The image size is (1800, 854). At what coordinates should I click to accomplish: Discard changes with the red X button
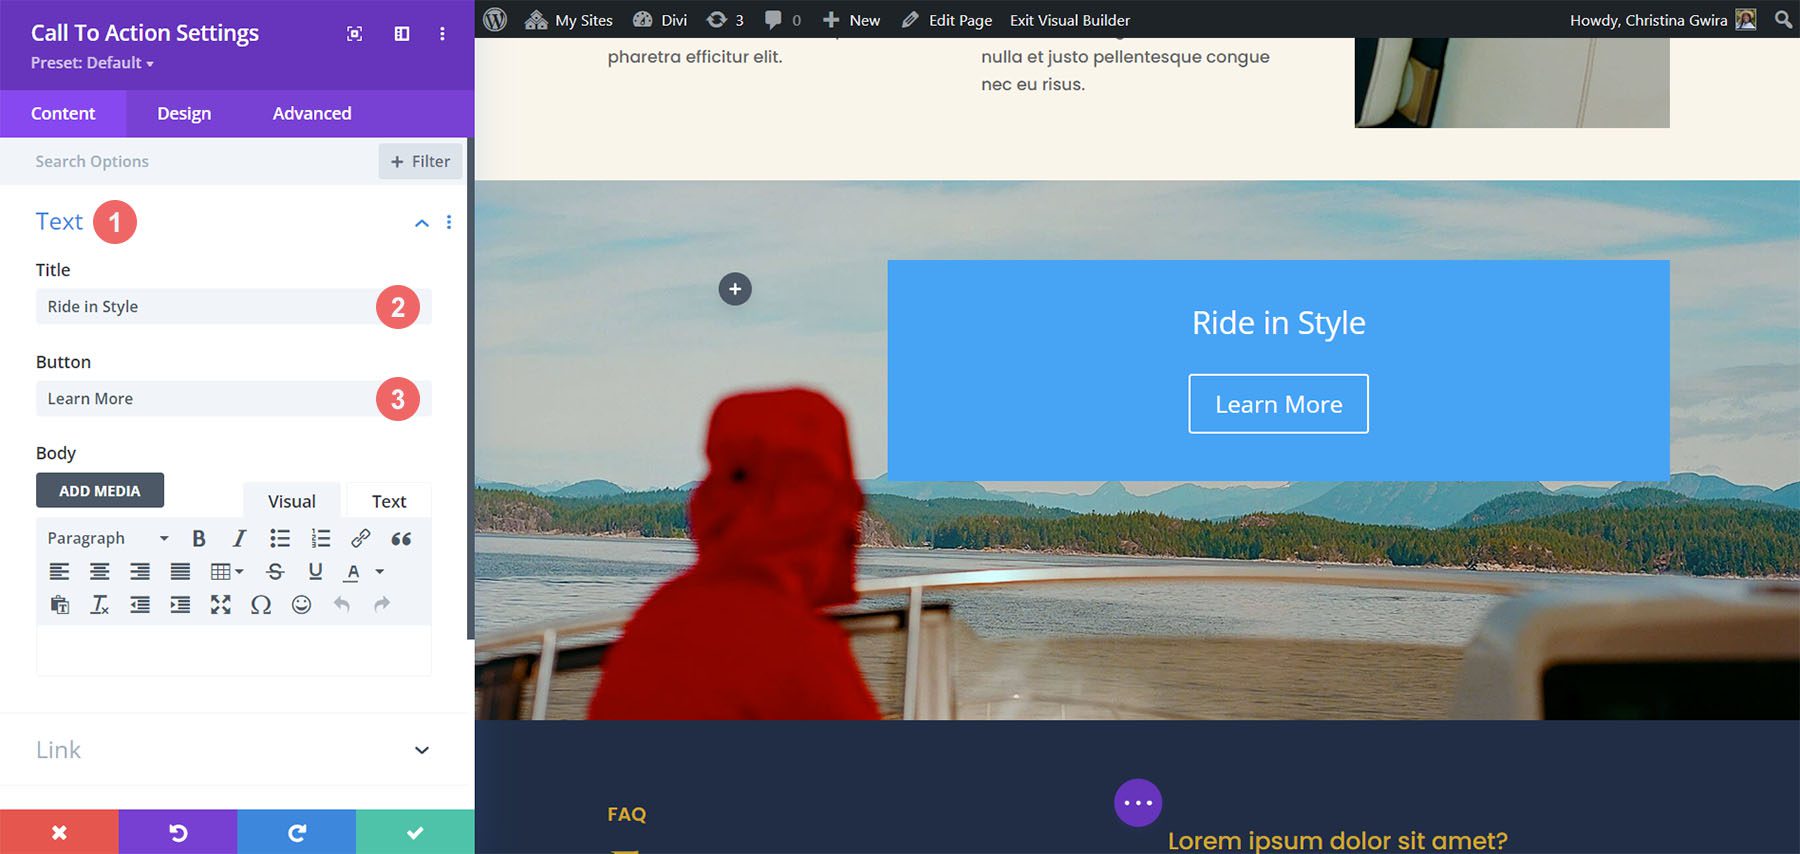tap(59, 832)
